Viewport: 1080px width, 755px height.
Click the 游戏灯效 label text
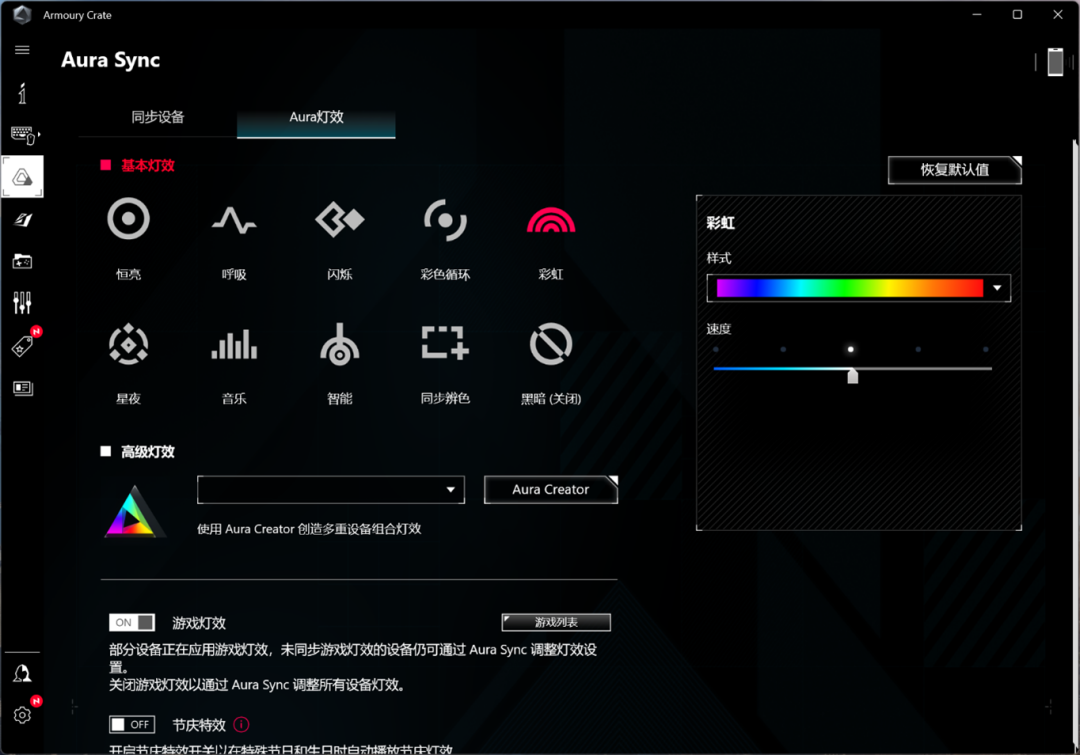(x=199, y=623)
